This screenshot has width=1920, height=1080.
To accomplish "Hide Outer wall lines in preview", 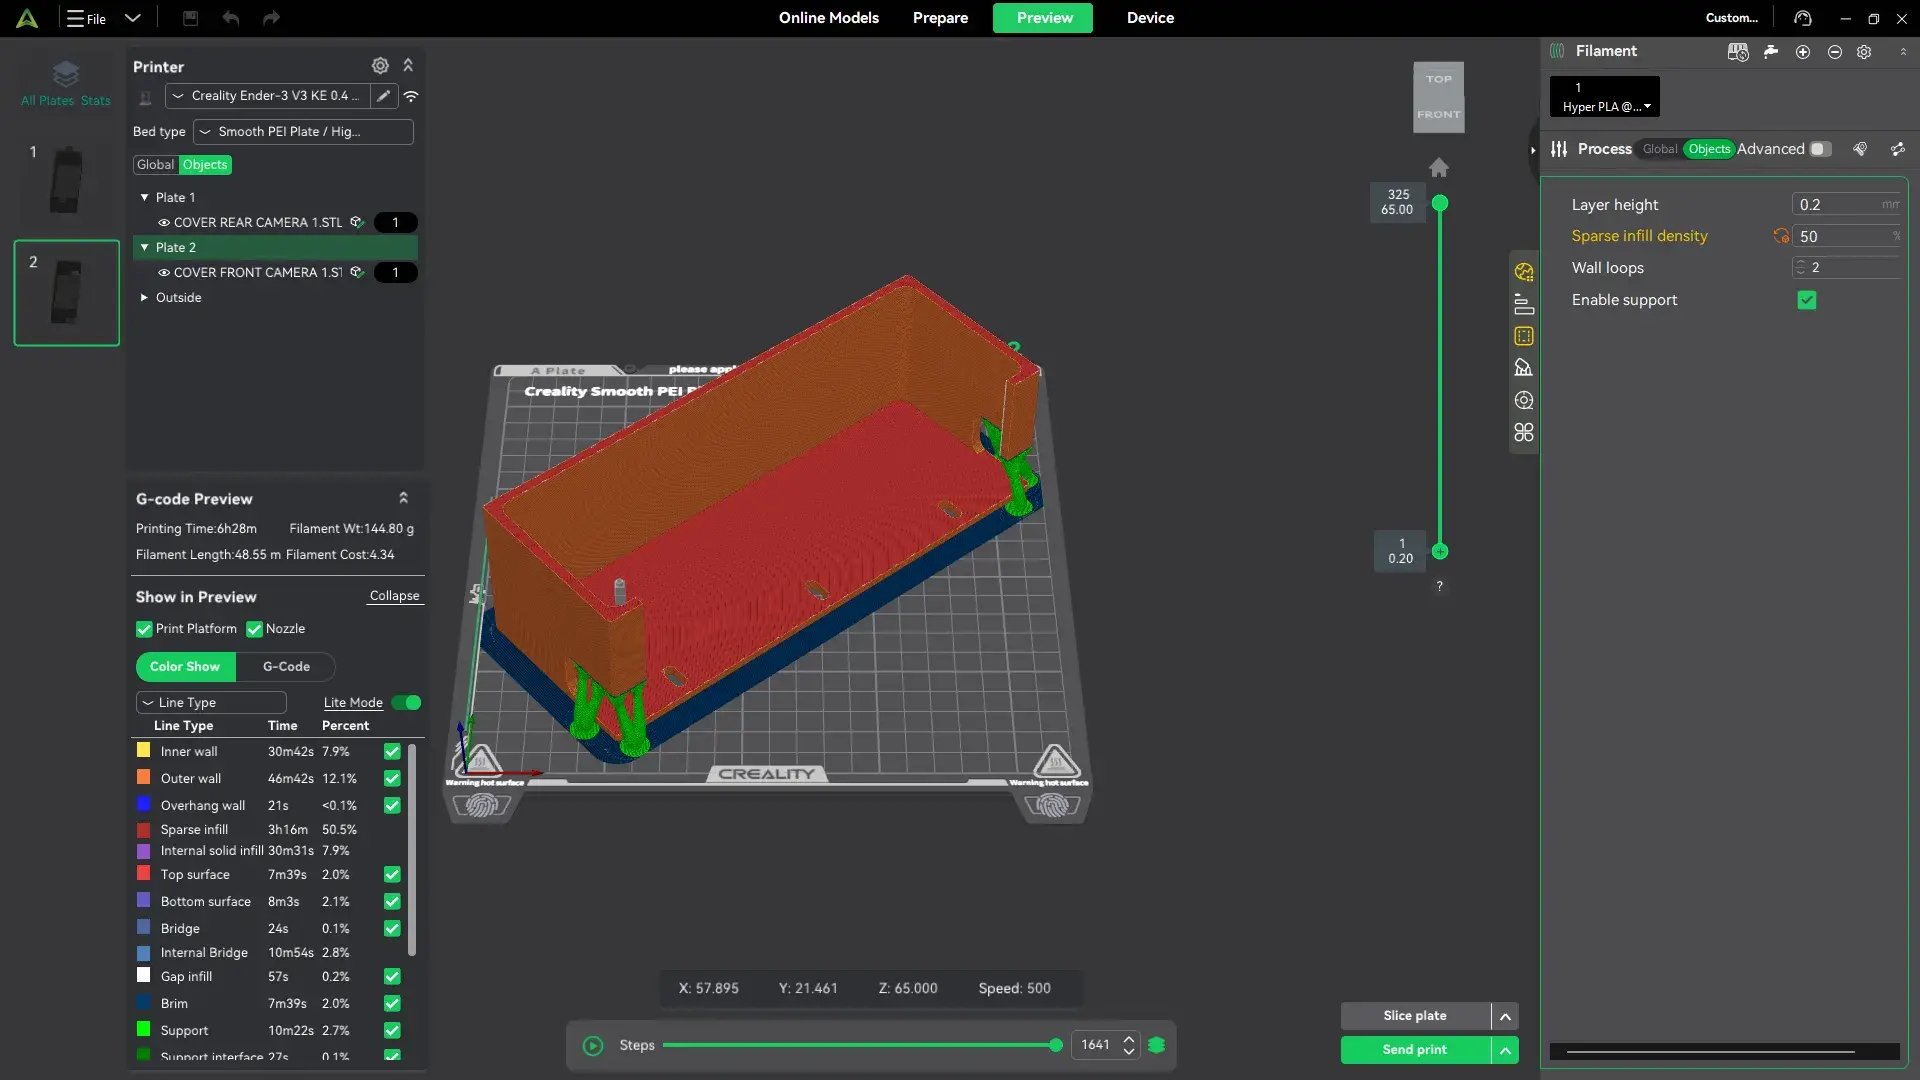I will tap(392, 779).
